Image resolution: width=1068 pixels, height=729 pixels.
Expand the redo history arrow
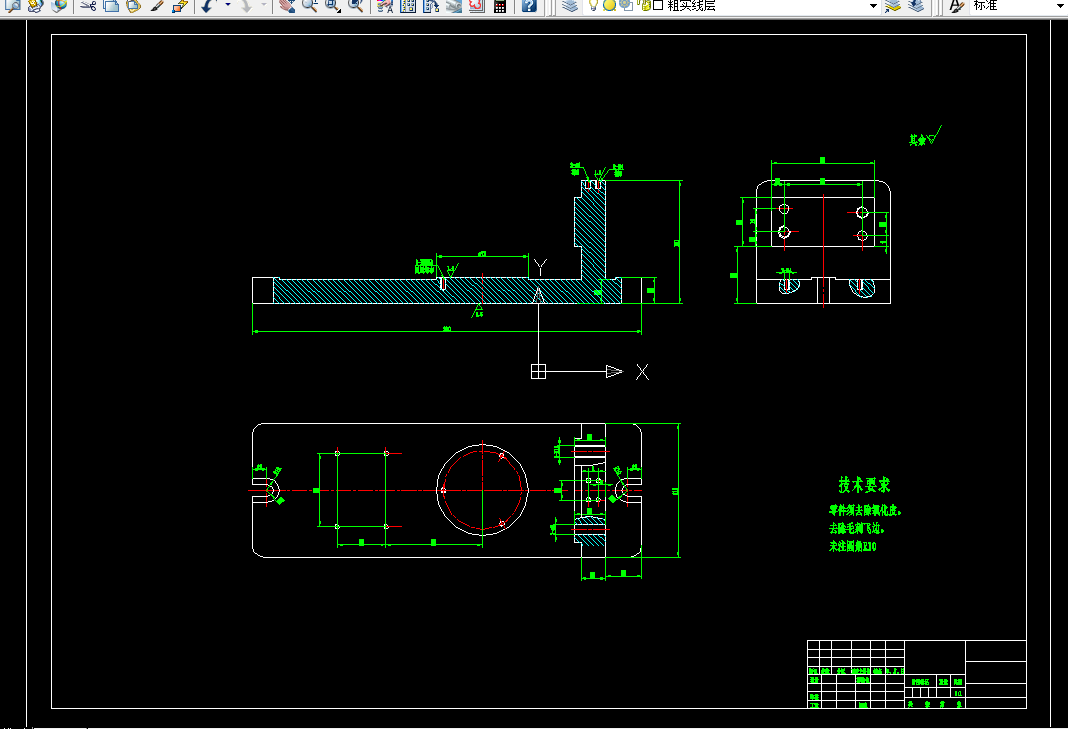pos(264,5)
